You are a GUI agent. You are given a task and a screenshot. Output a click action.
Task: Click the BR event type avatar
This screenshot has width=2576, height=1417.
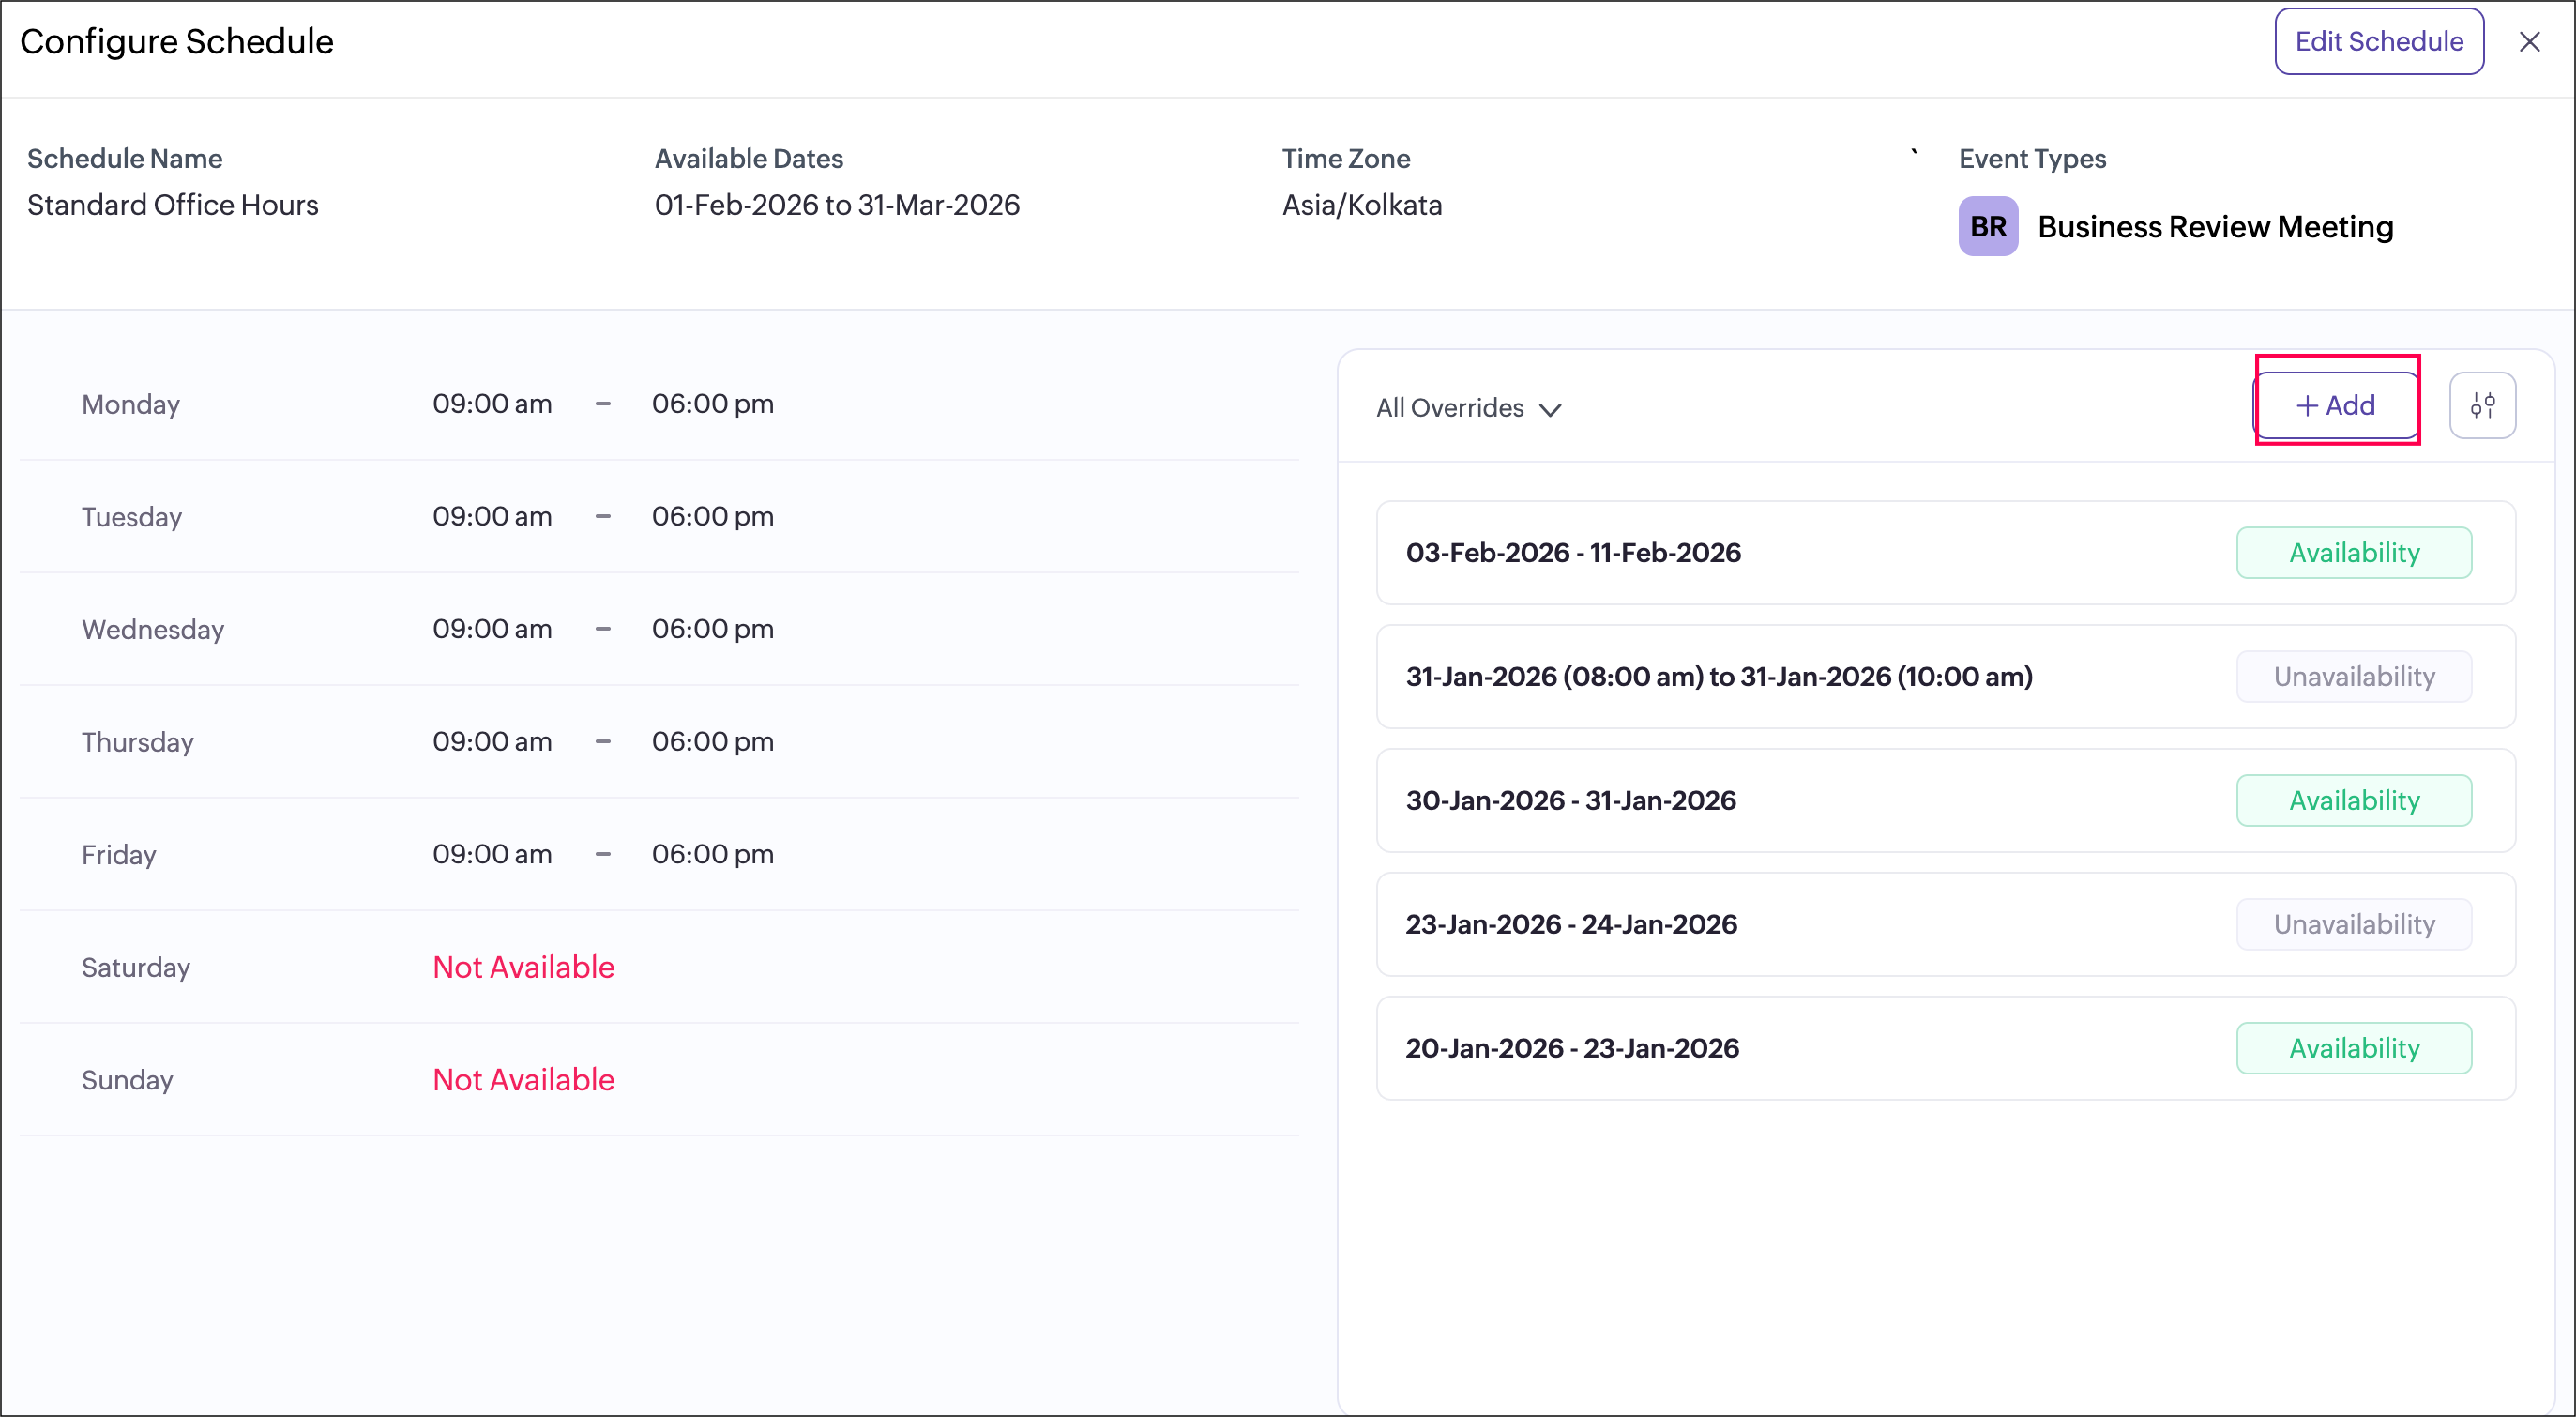tap(1987, 227)
